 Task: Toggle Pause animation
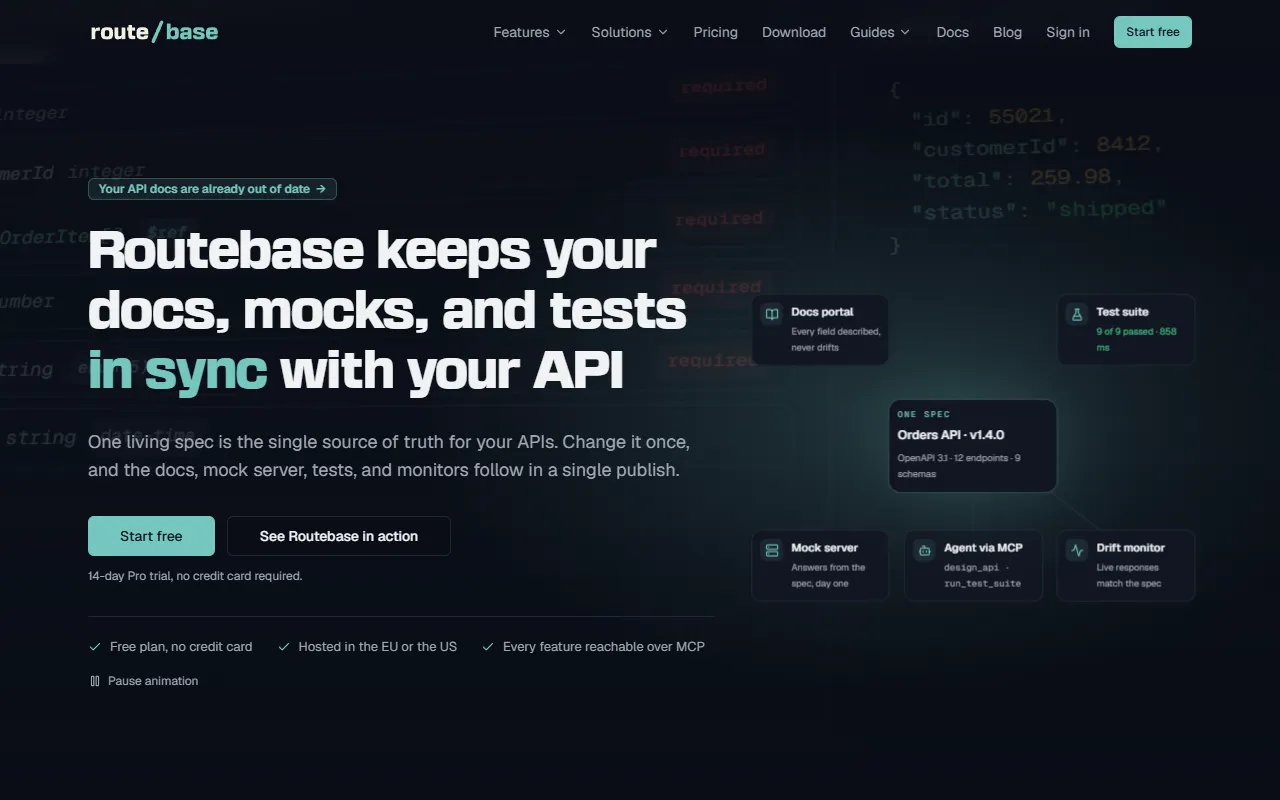144,681
